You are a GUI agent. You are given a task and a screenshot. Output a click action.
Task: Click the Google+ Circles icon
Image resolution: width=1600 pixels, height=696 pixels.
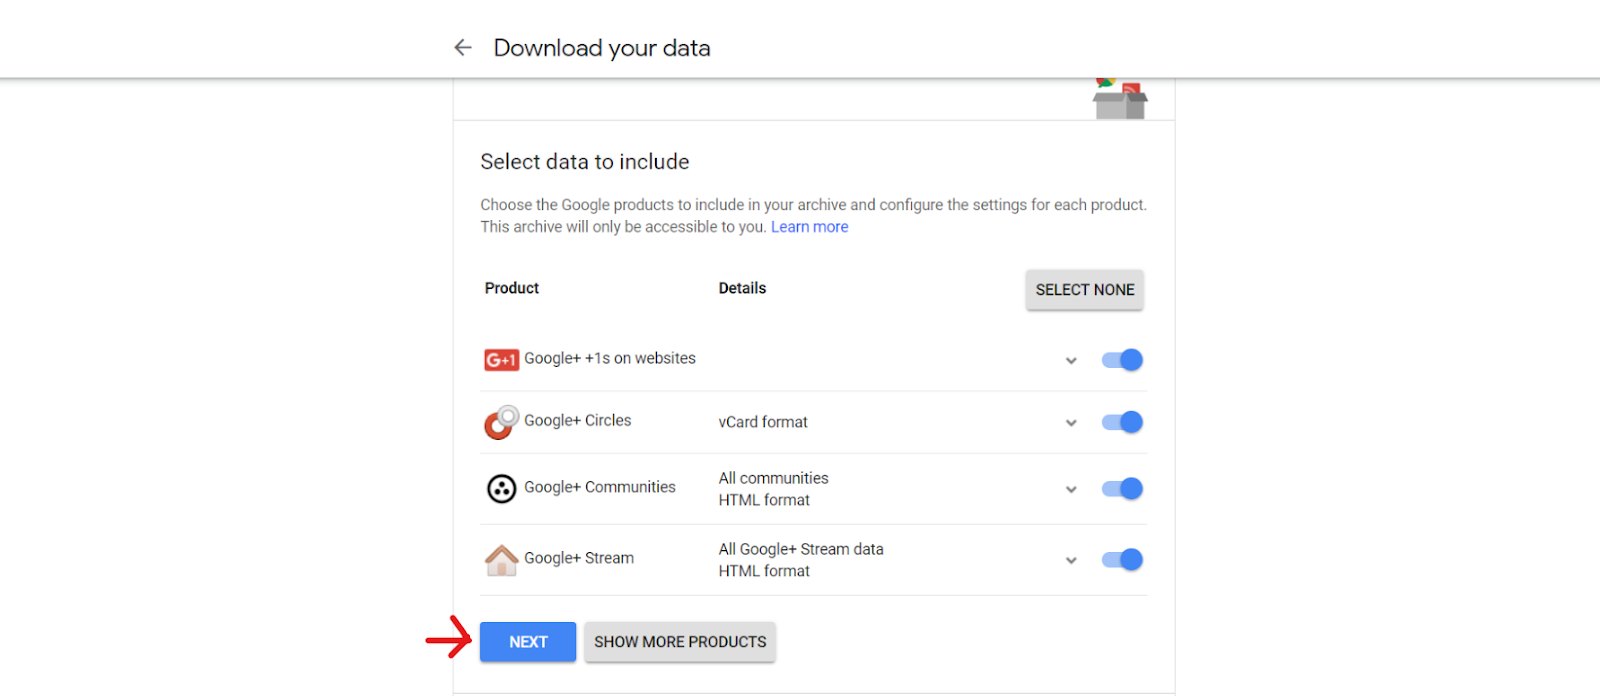click(501, 422)
